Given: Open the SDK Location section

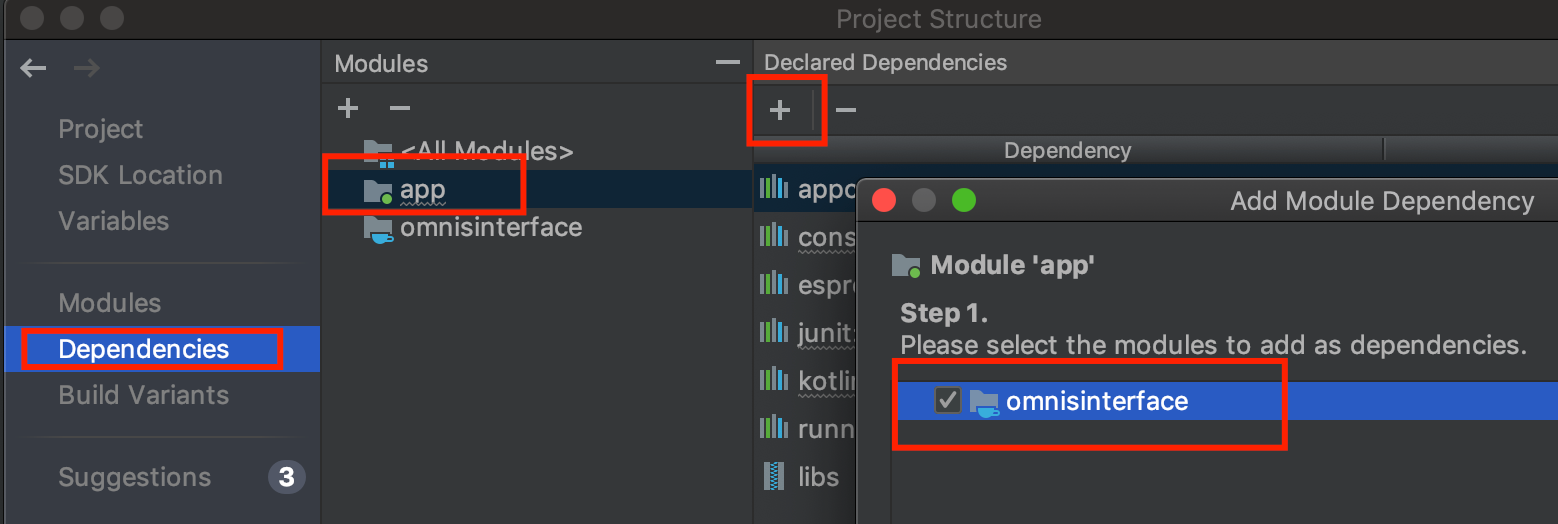Looking at the screenshot, I should (x=140, y=175).
